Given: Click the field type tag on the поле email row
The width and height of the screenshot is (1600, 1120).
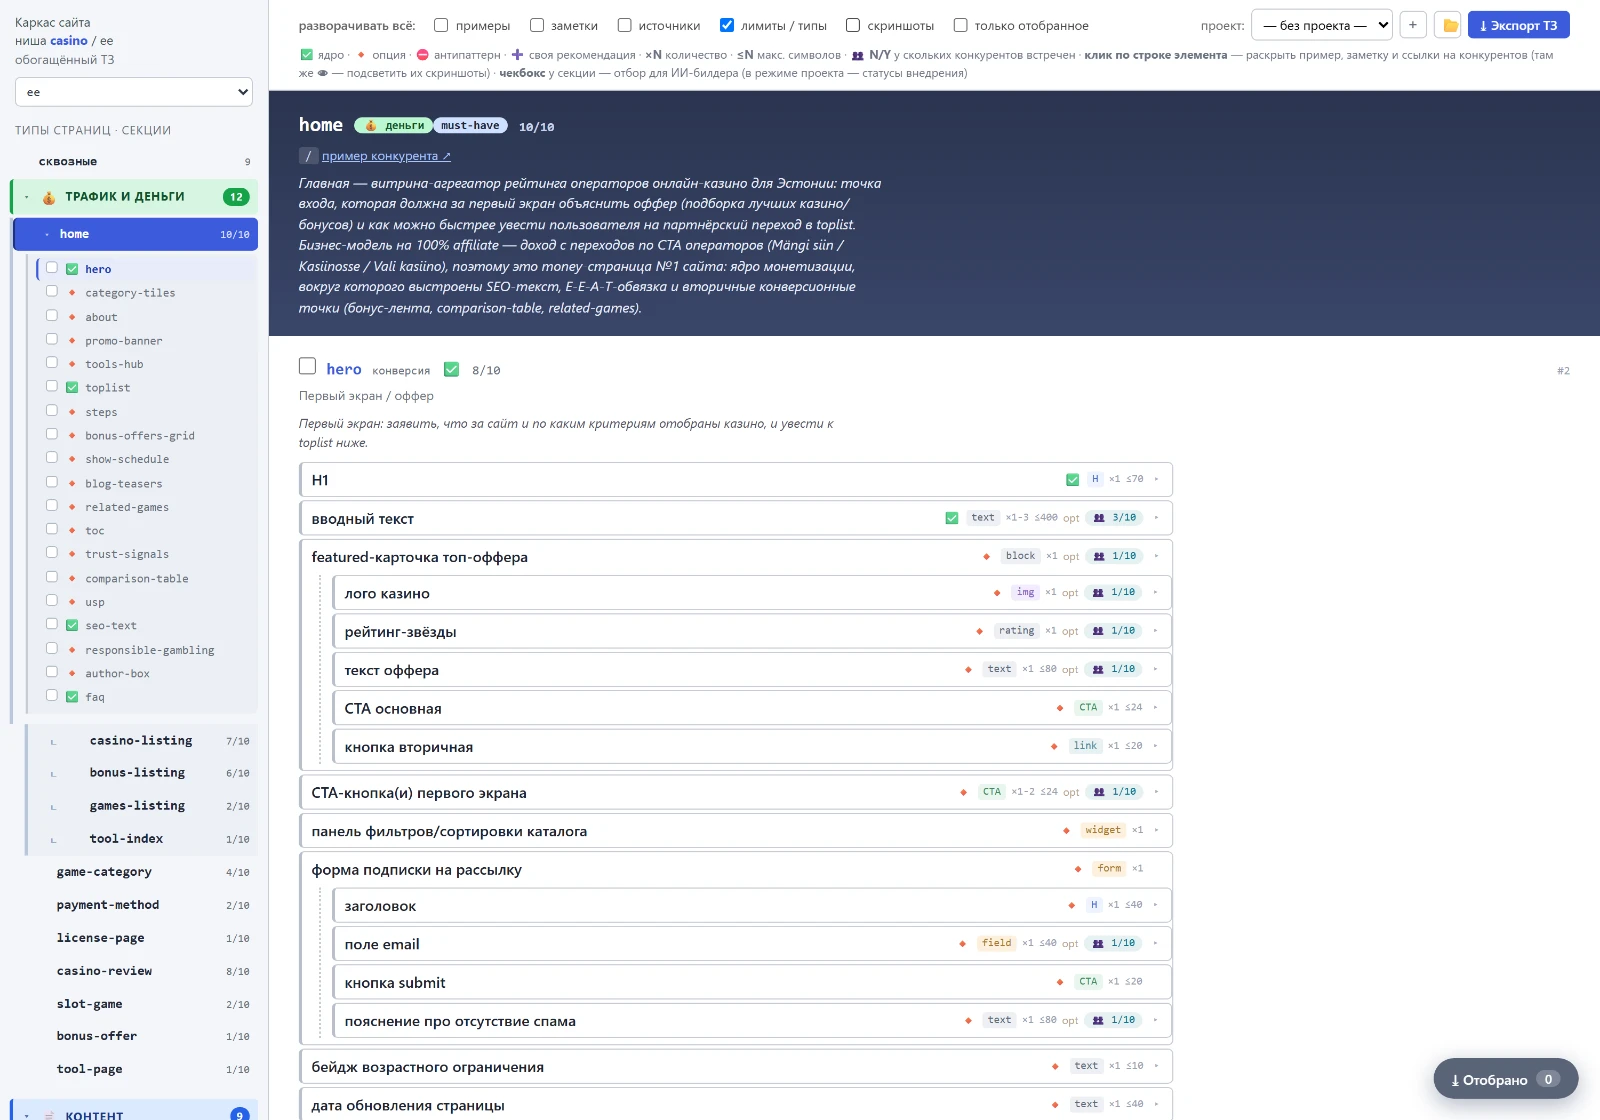Looking at the screenshot, I should [x=997, y=943].
